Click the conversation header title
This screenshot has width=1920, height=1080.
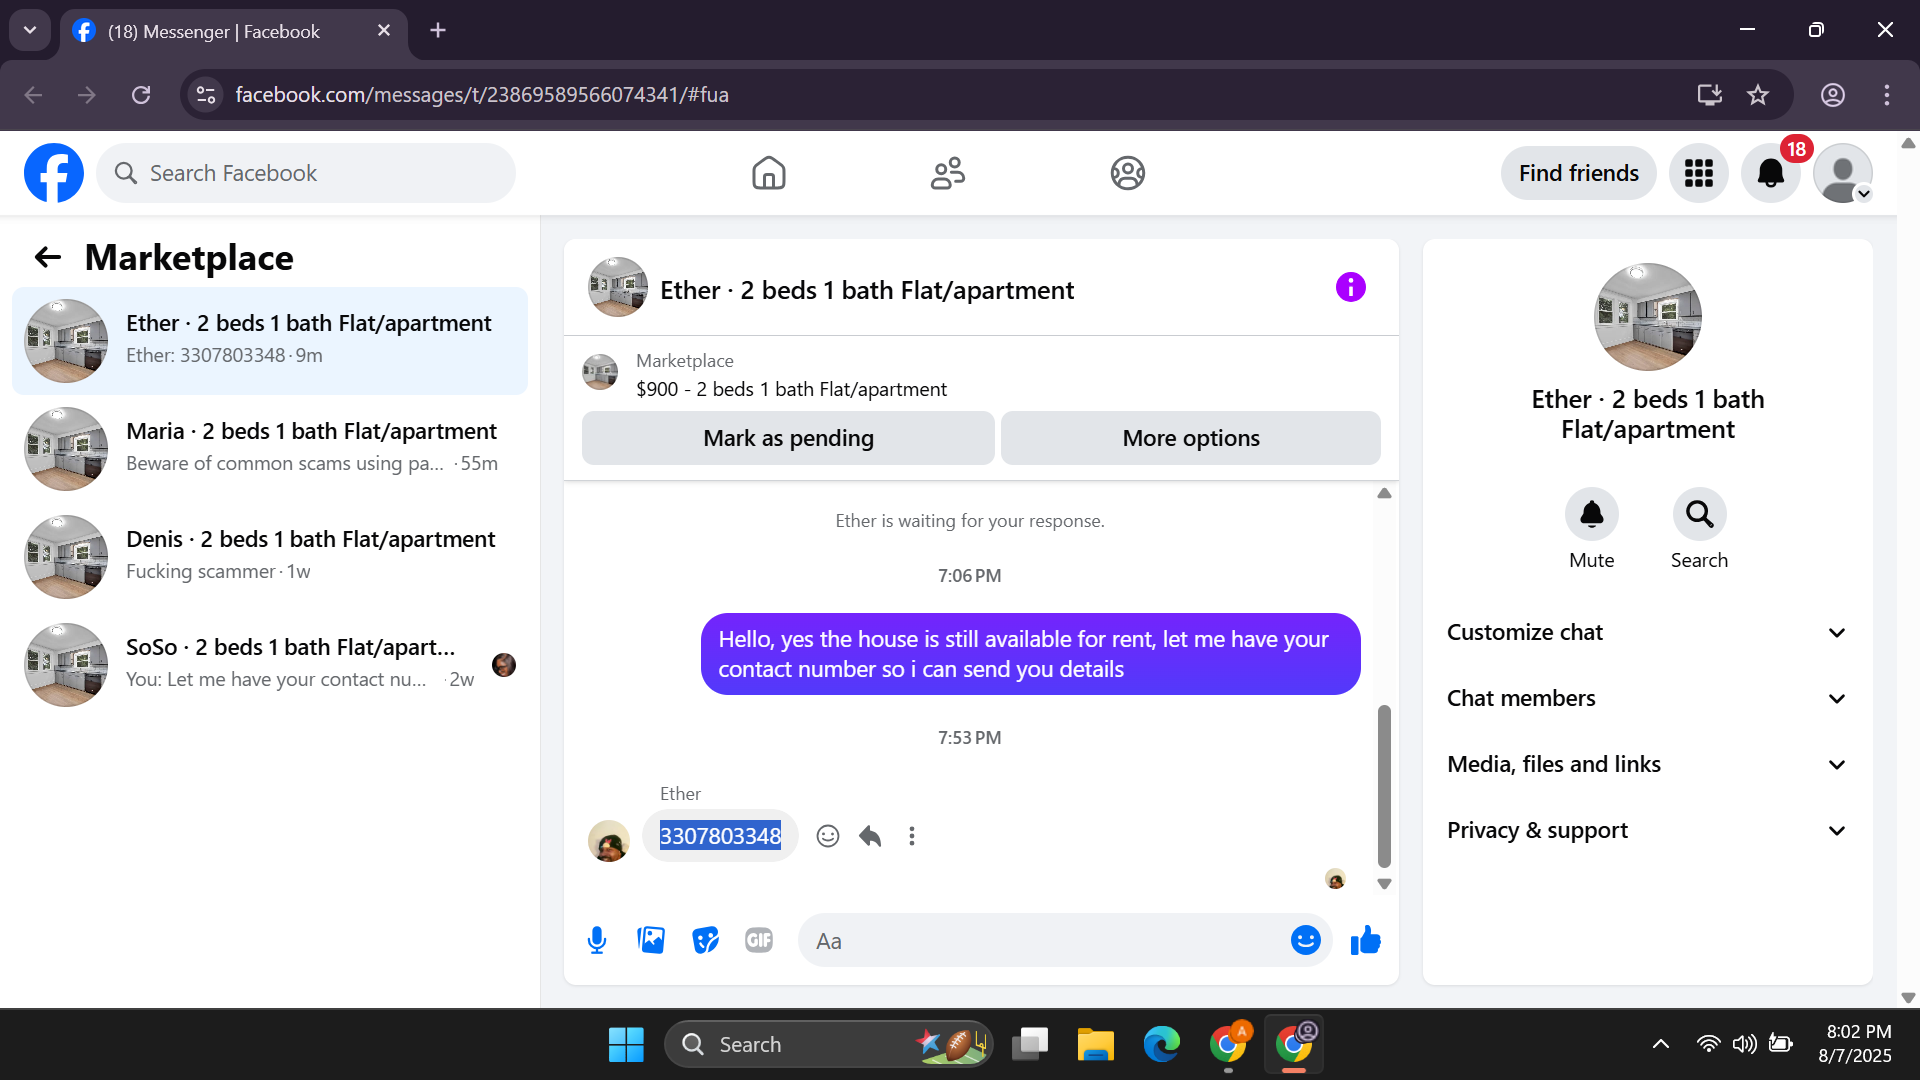click(866, 290)
